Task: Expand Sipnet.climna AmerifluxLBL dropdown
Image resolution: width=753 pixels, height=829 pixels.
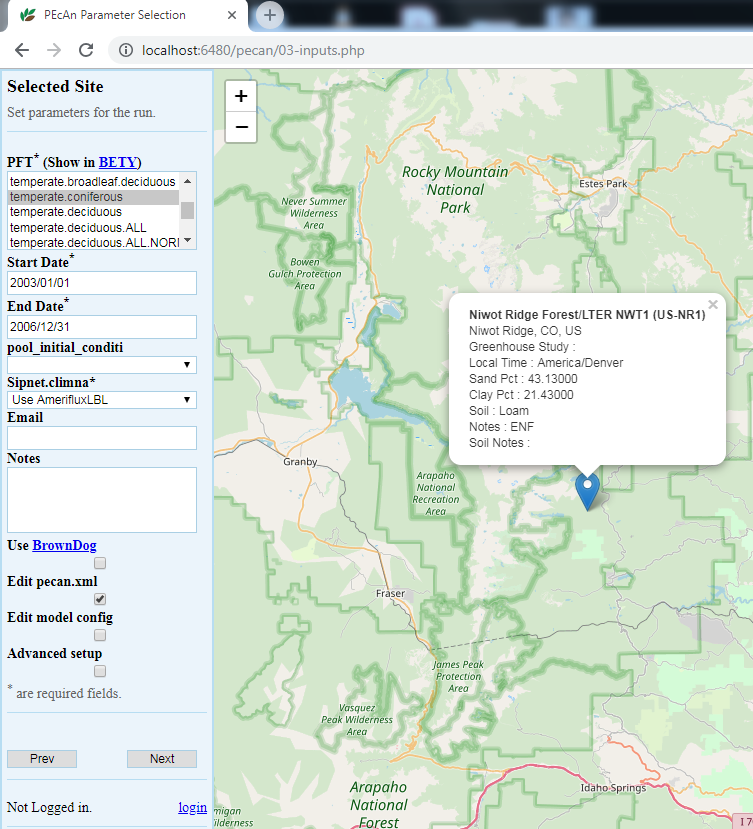Action: [101, 400]
